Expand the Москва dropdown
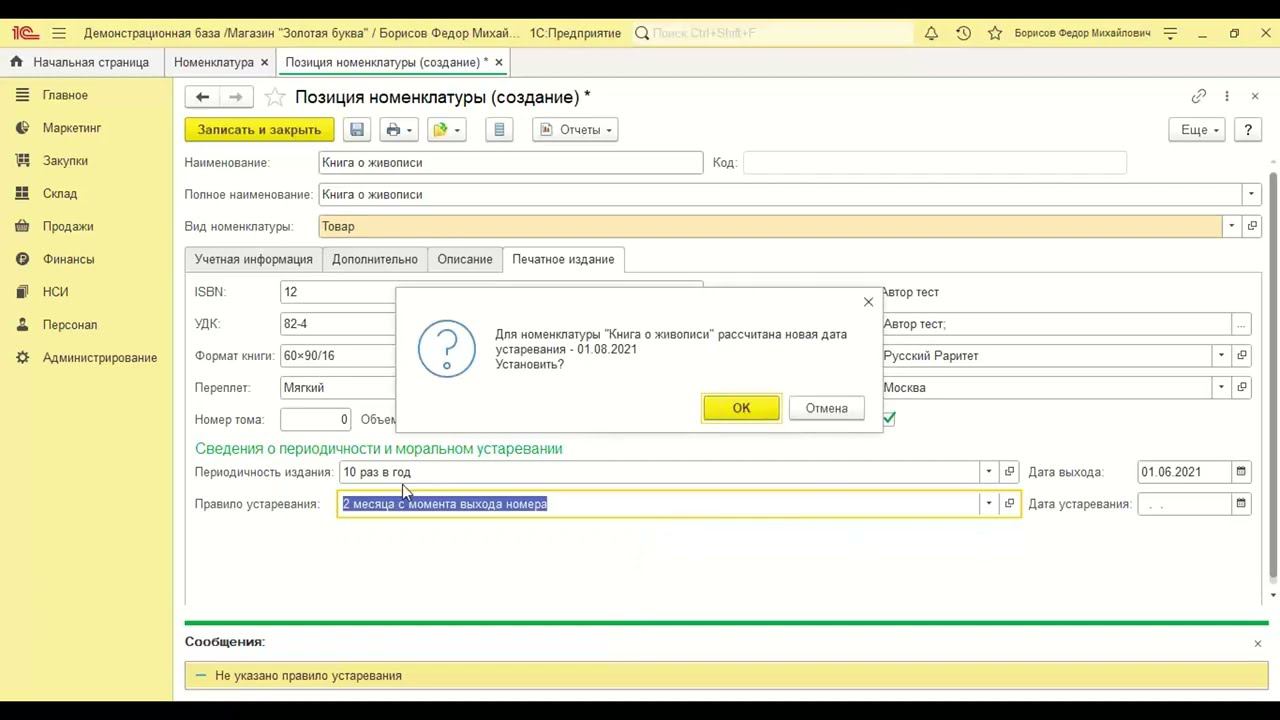The width and height of the screenshot is (1280, 720). tap(1221, 388)
